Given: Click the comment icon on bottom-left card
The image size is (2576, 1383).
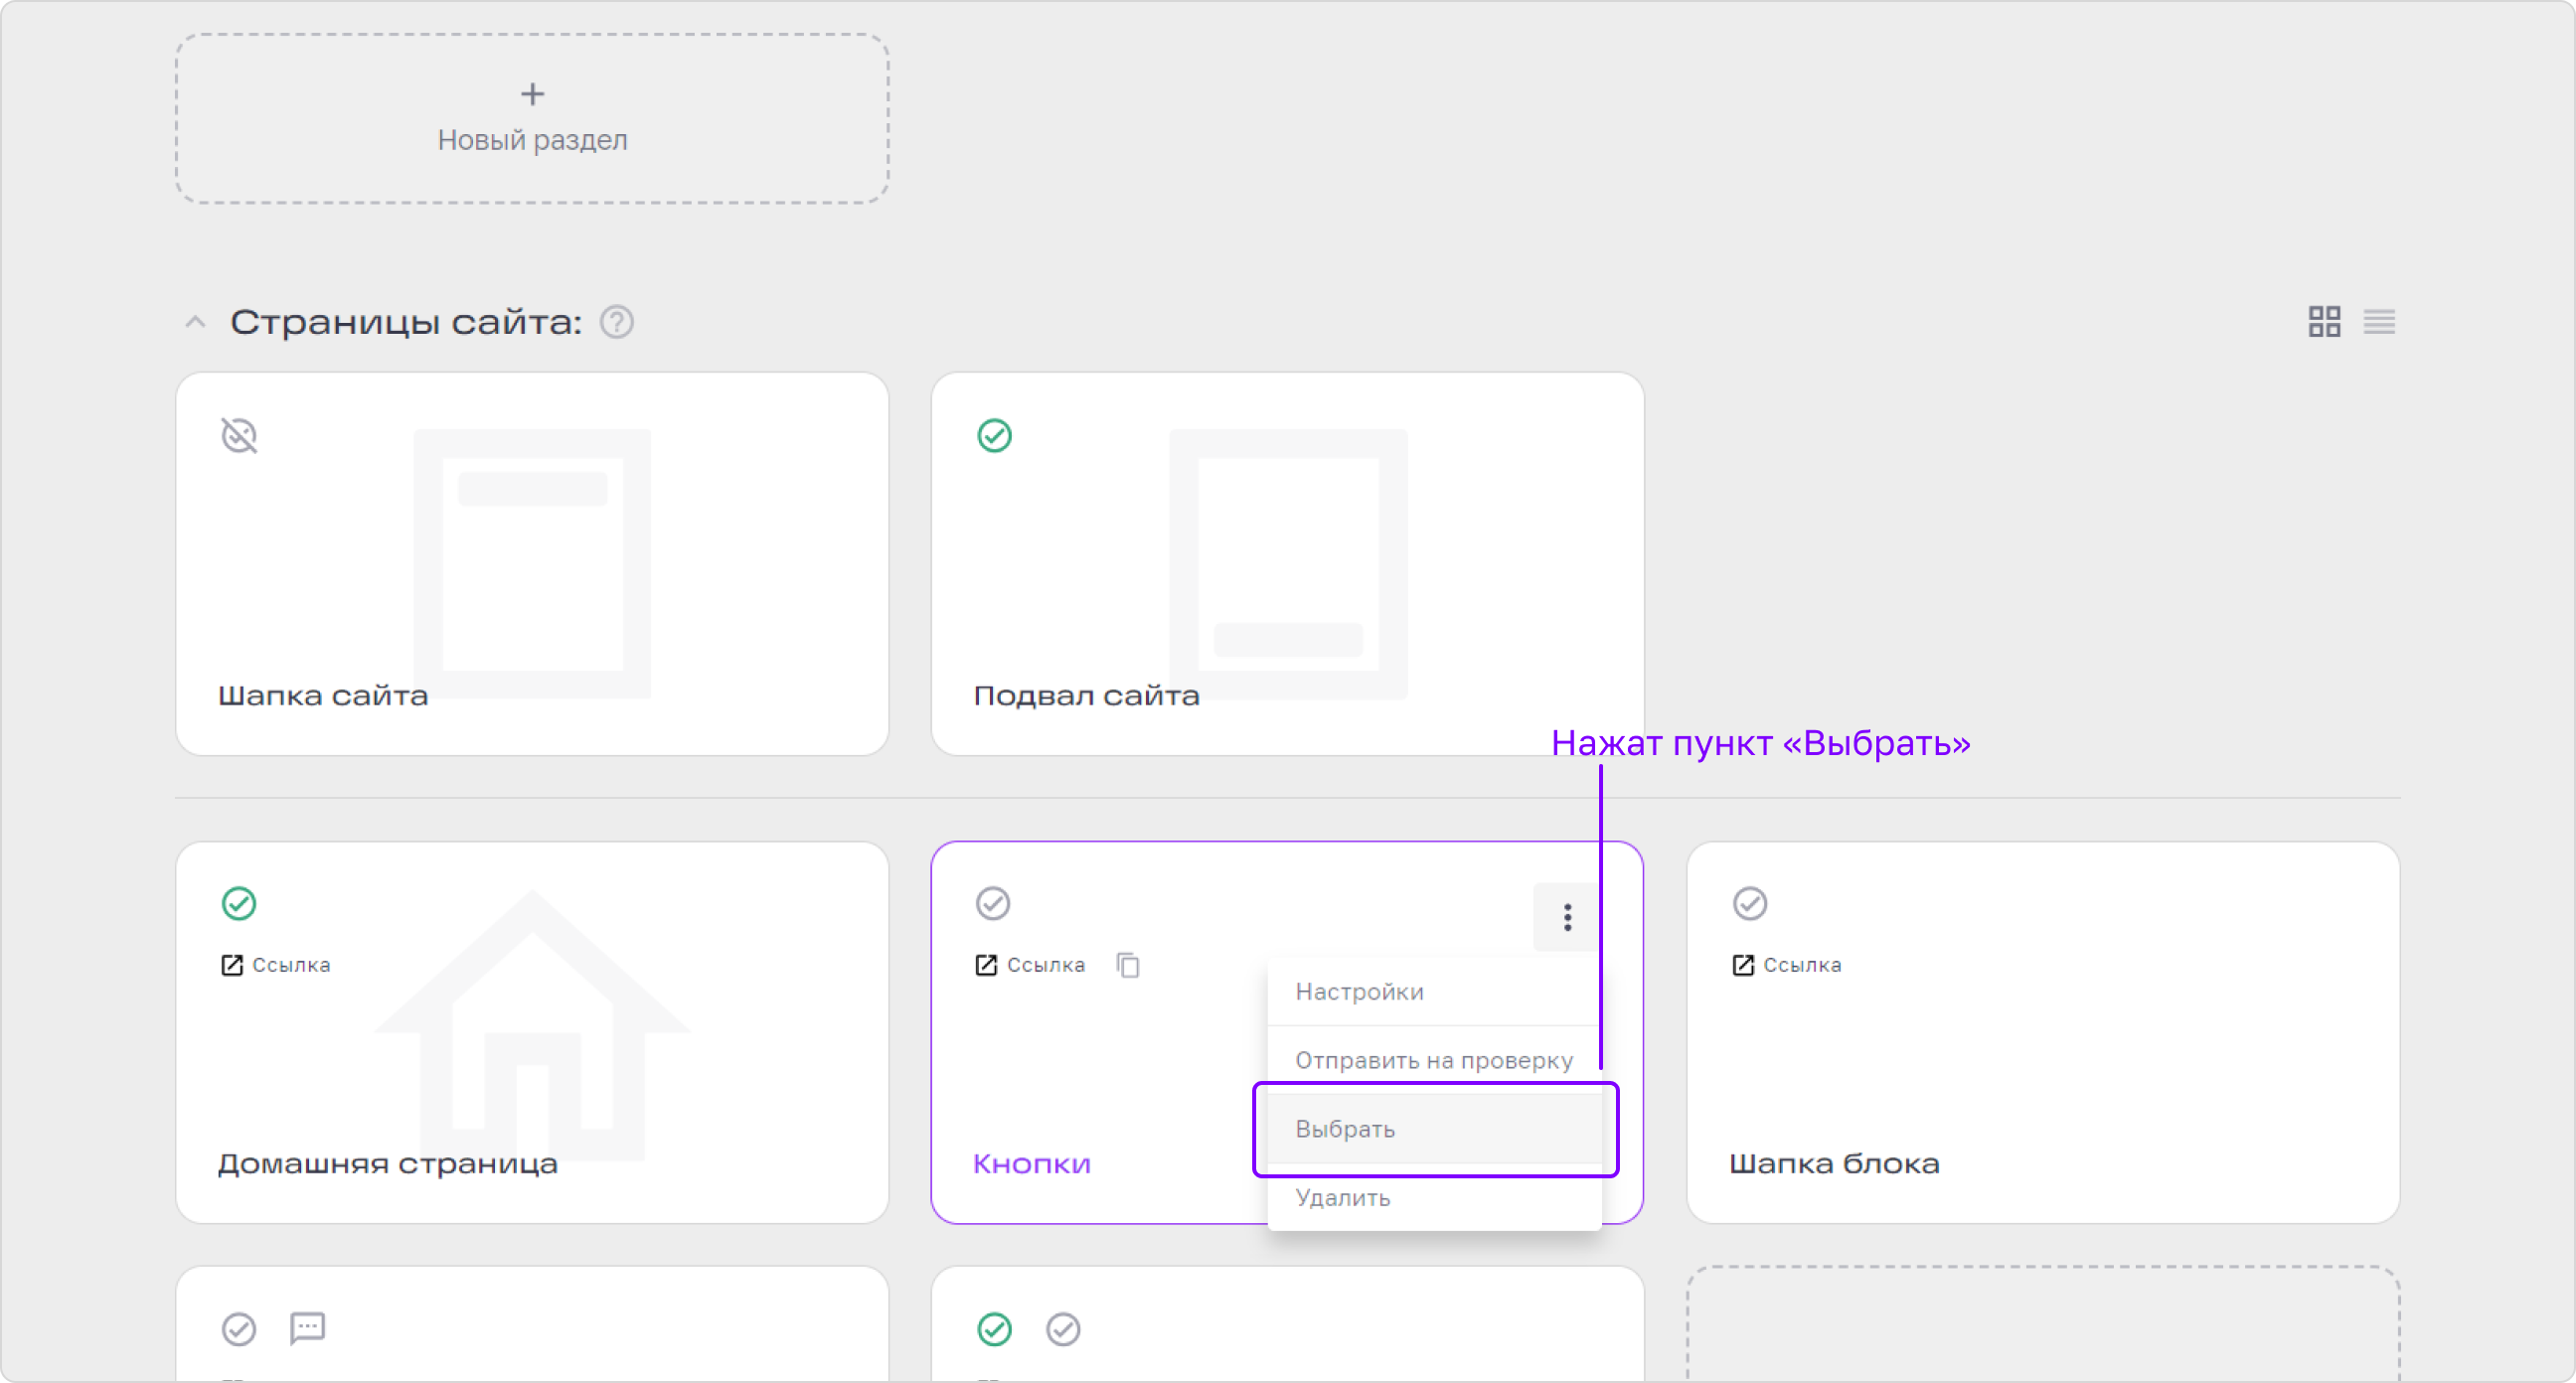Looking at the screenshot, I should point(307,1328).
